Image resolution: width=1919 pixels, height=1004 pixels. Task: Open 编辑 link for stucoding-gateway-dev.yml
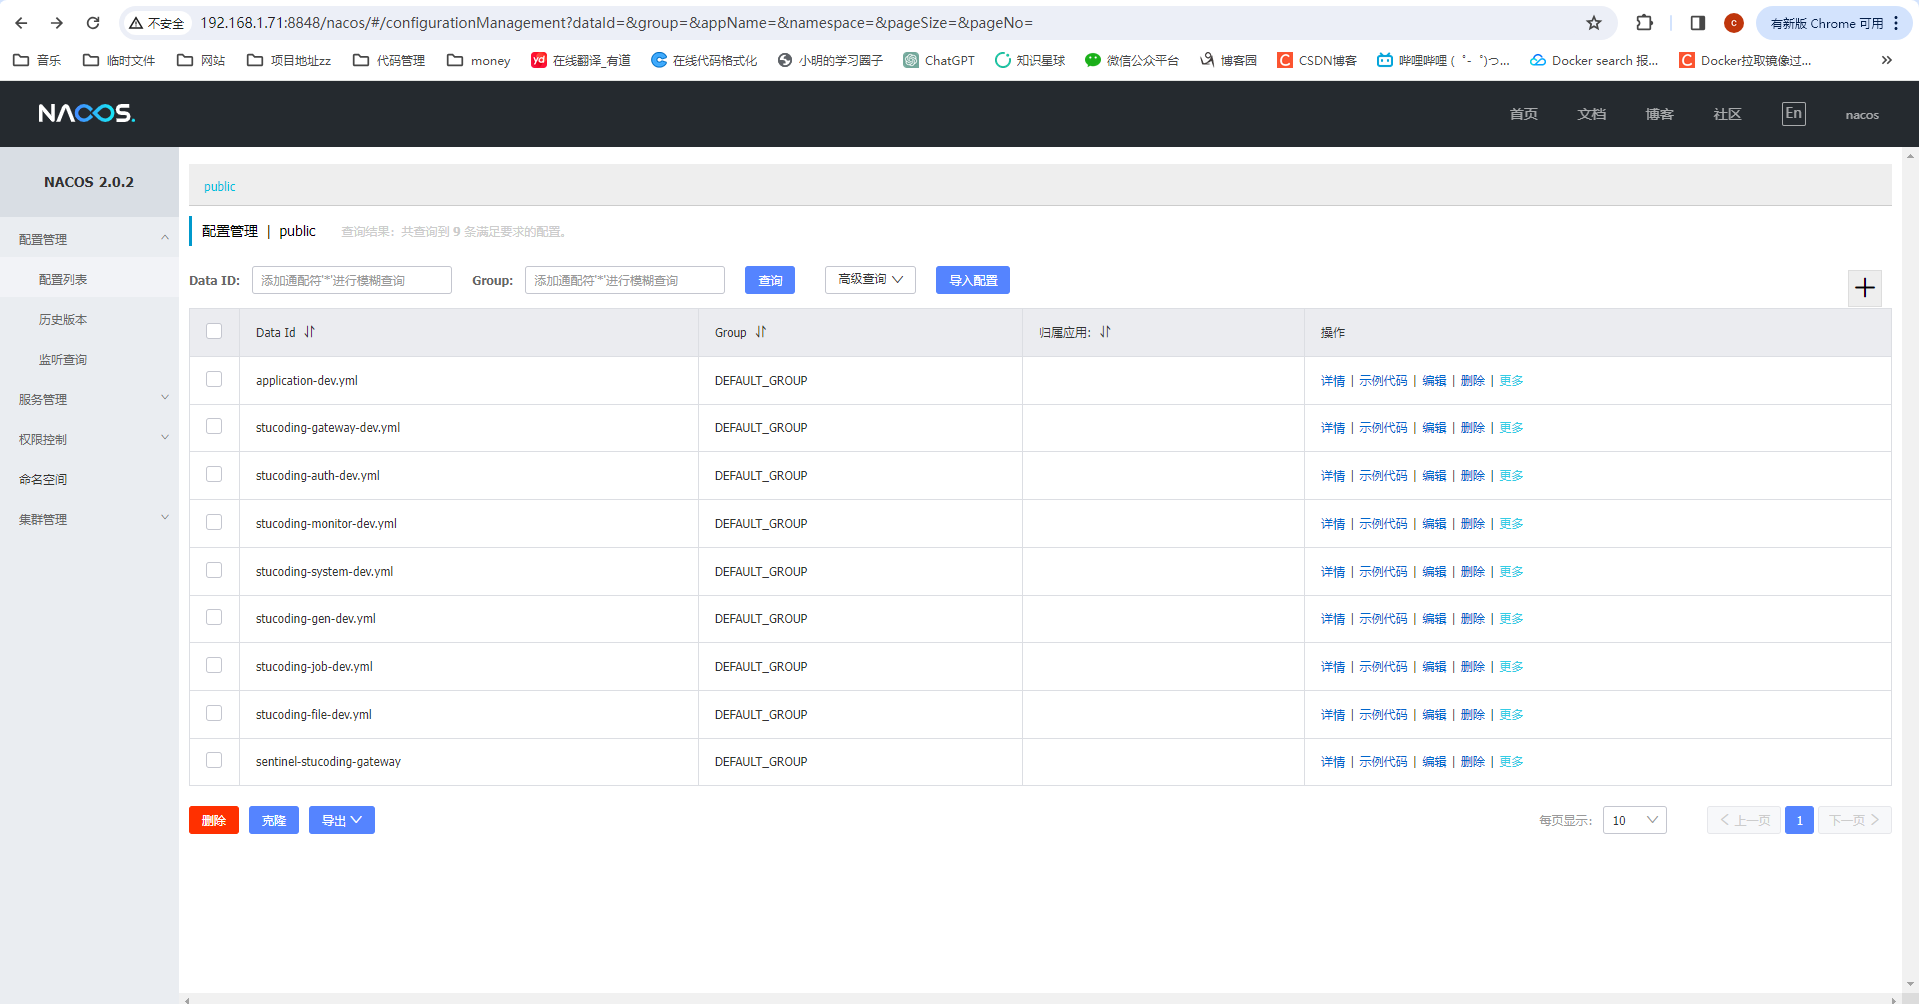[1434, 428]
